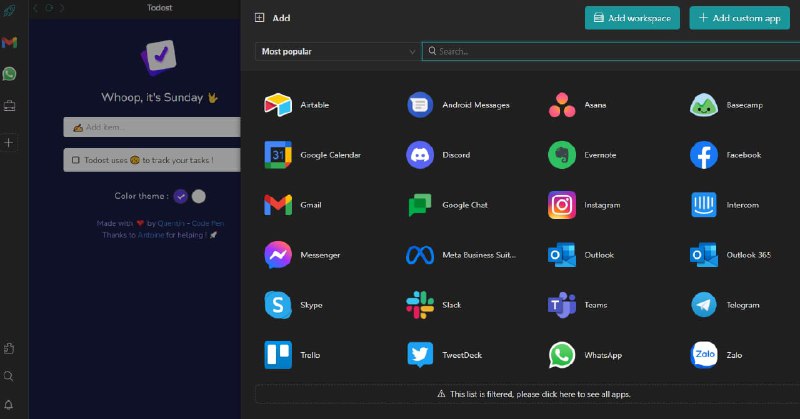Open the extensions puzzle icon in sidebar
Screen dimensions: 800x419
pyautogui.click(x=9, y=349)
